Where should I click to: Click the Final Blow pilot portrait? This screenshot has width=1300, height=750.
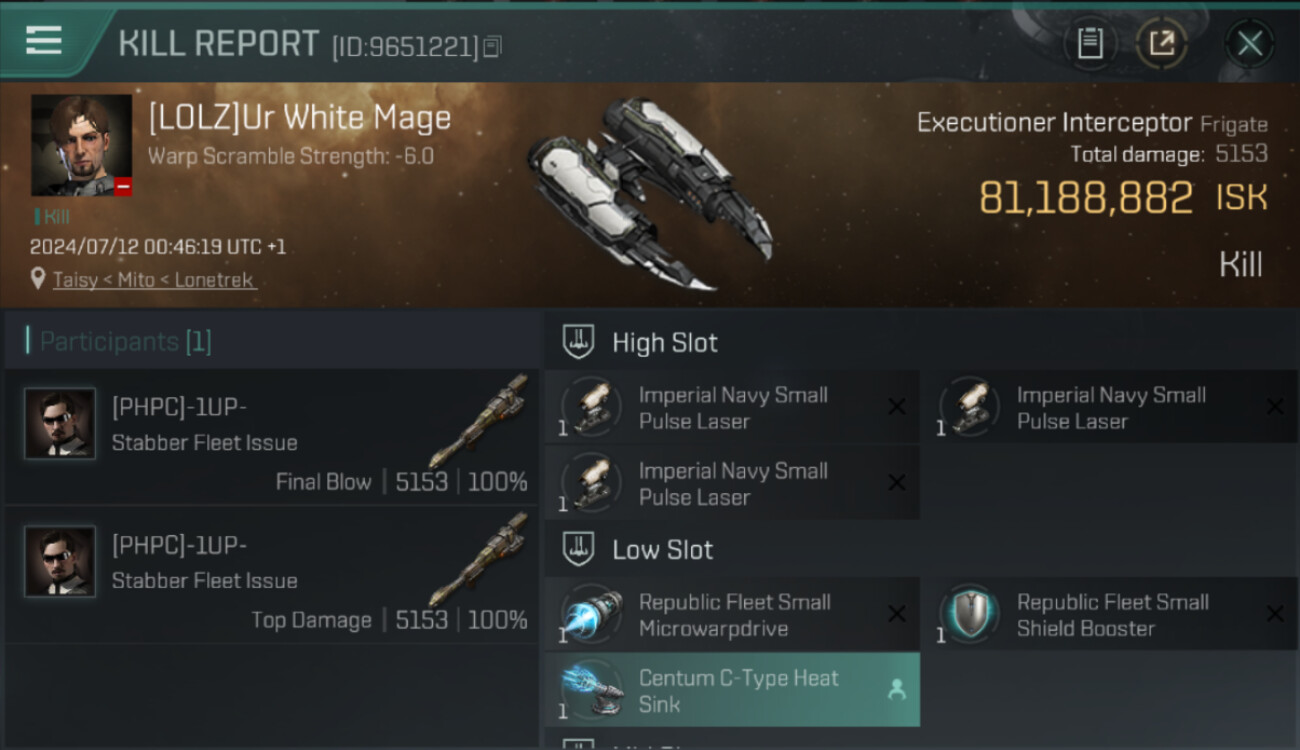pyautogui.click(x=60, y=424)
